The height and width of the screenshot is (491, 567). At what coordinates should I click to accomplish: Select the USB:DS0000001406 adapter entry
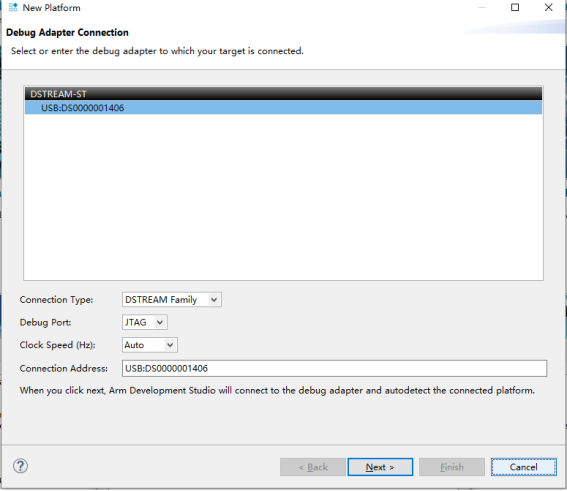[284, 108]
